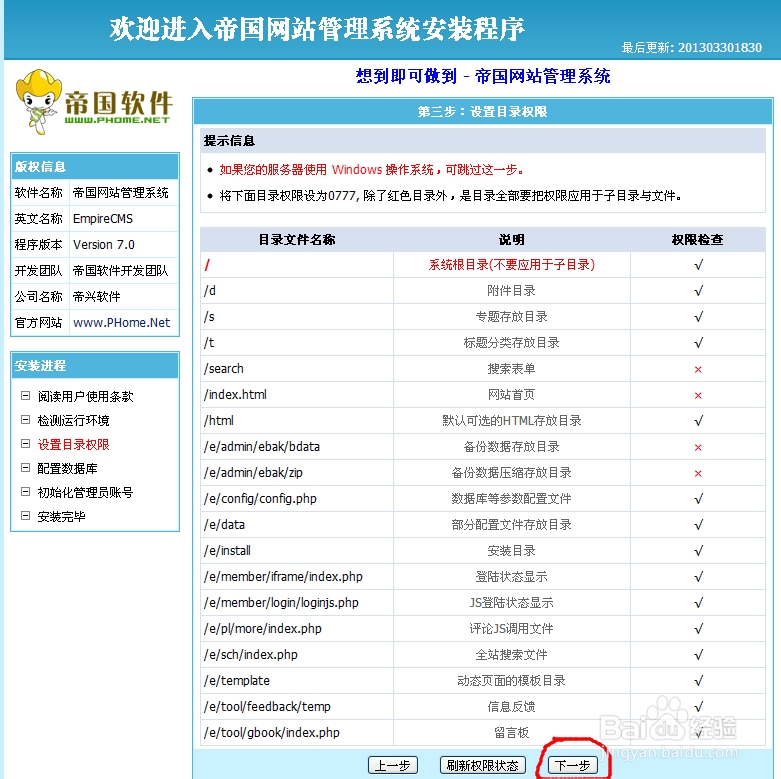Screen dimensions: 781x779
Task: Click the 说明 column header
Action: (x=512, y=240)
